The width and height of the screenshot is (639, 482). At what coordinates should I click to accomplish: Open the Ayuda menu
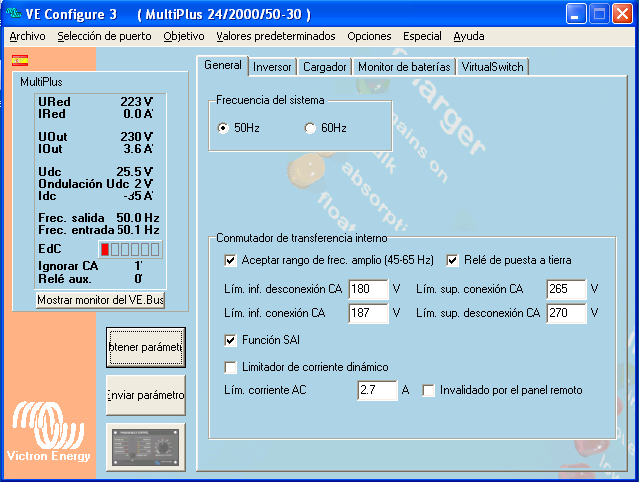tap(469, 36)
